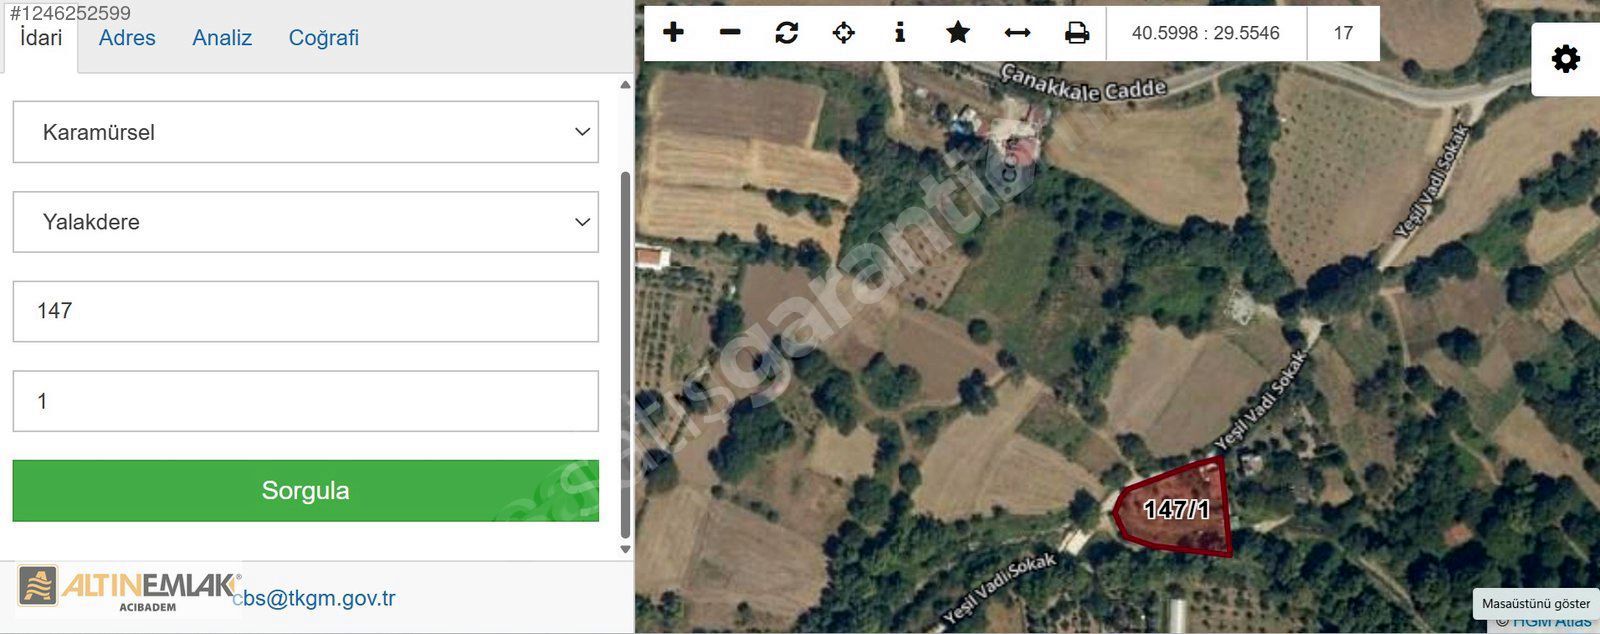Print the map using the printer icon

pyautogui.click(x=1076, y=33)
